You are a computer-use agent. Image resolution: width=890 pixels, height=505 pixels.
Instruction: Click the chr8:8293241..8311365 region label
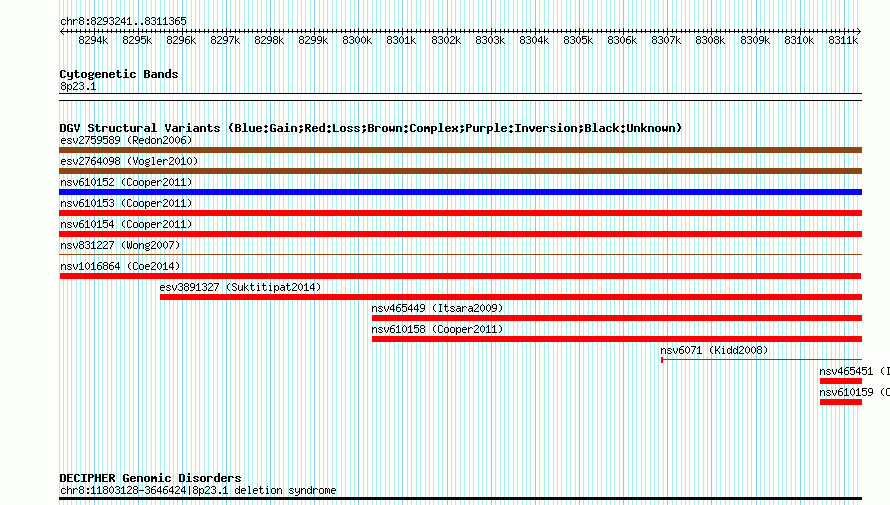[123, 21]
